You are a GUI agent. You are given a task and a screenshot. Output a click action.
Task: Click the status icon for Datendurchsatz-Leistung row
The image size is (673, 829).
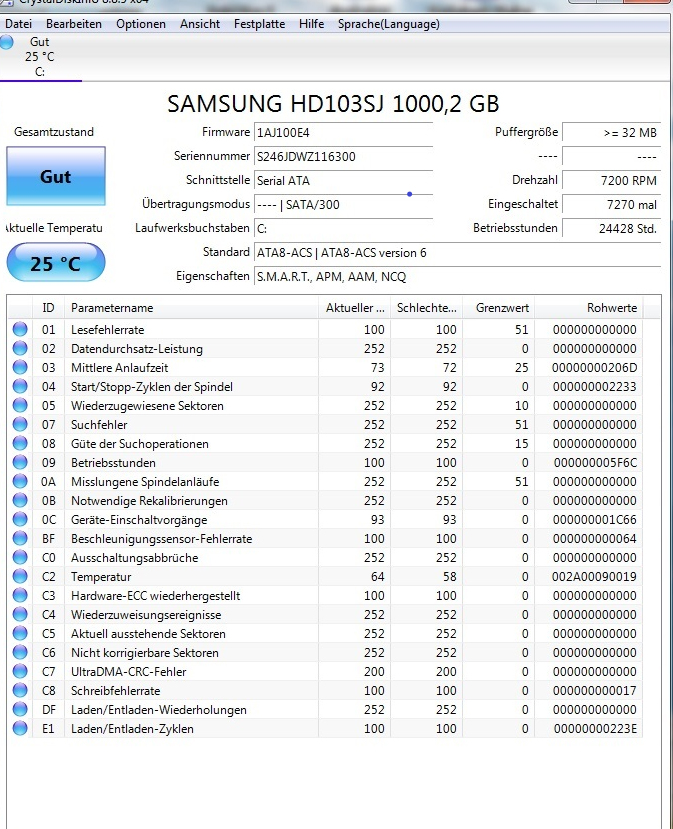[20, 348]
